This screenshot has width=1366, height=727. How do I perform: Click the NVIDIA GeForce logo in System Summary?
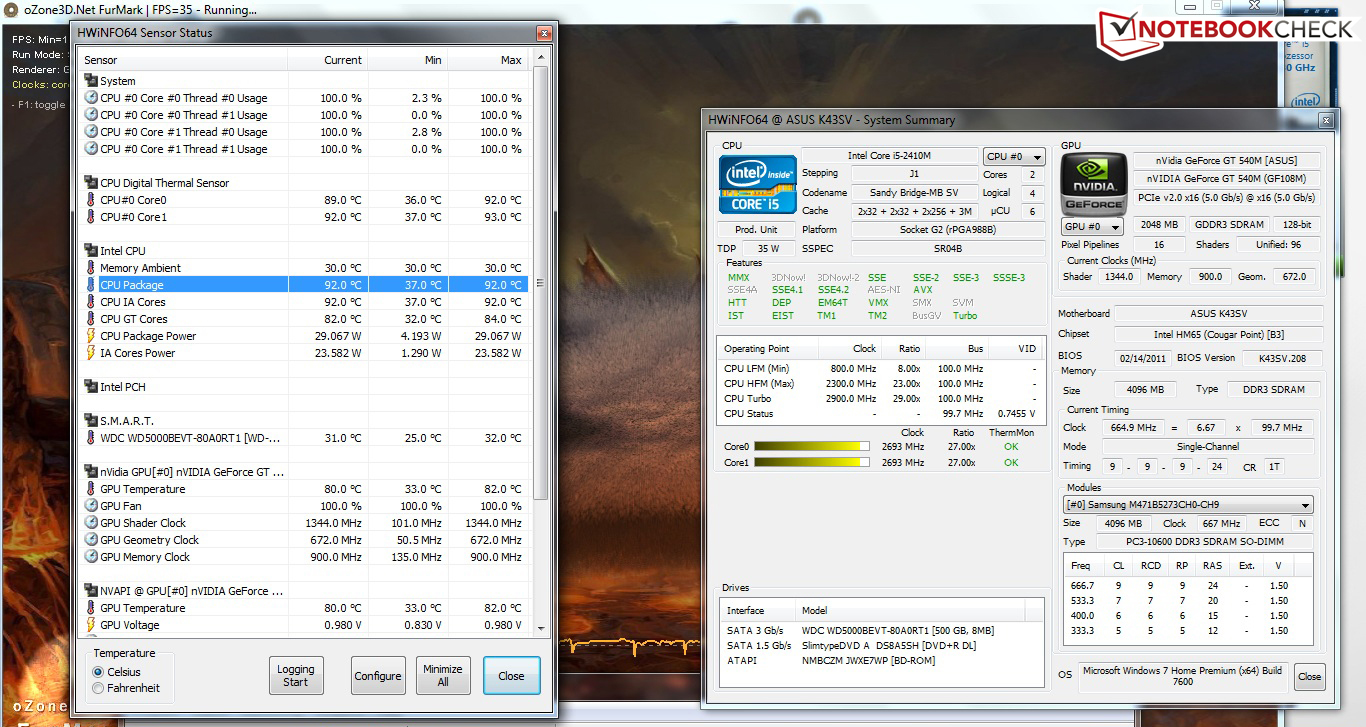(x=1092, y=182)
